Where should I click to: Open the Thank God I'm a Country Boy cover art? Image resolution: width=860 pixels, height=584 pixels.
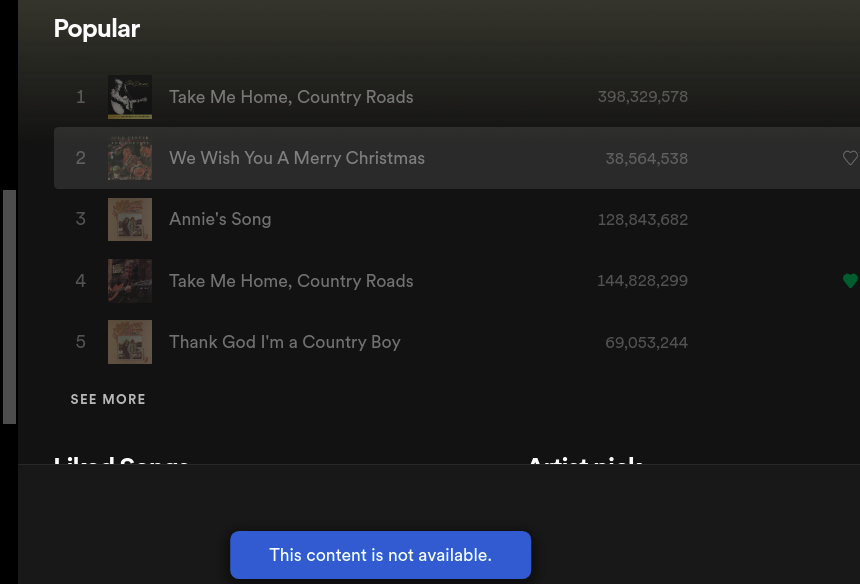tap(129, 342)
